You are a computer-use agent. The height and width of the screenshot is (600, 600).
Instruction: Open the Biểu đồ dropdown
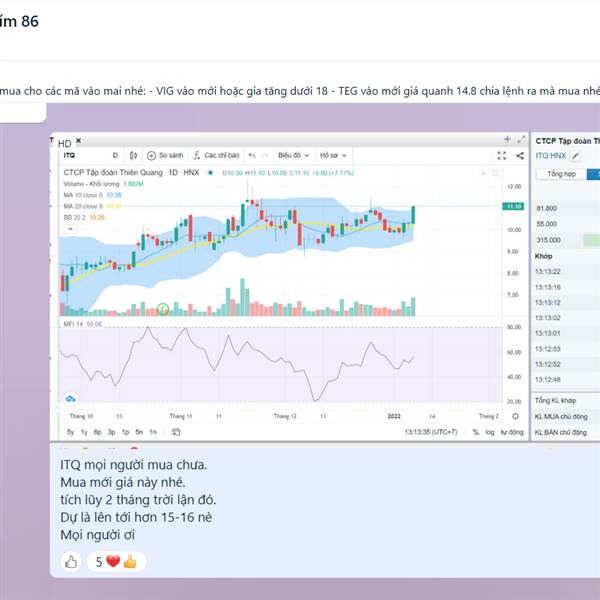(293, 155)
